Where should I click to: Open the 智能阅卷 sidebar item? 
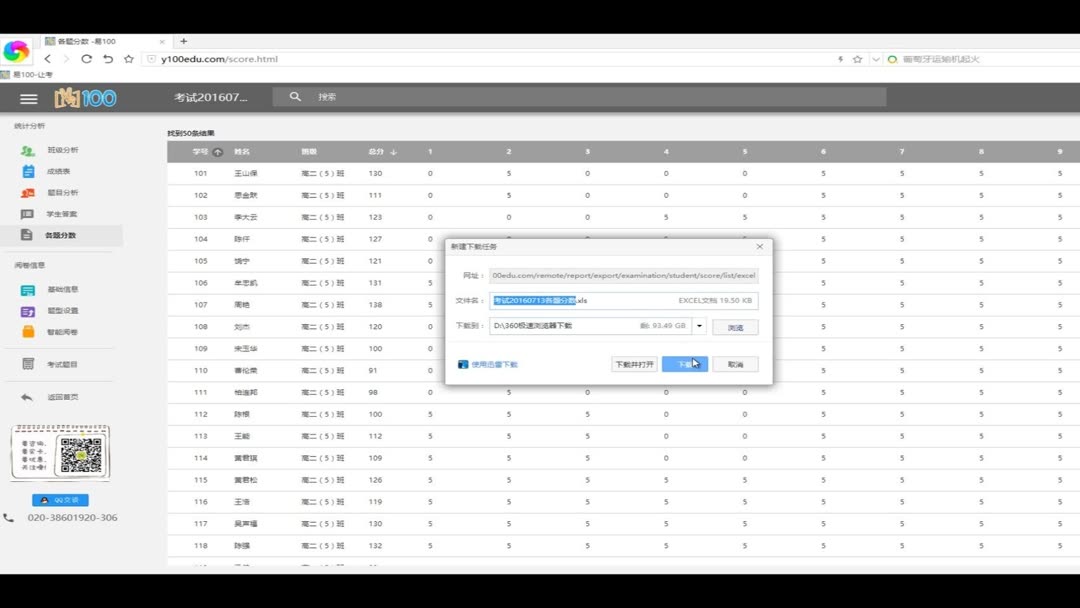pyautogui.click(x=50, y=332)
